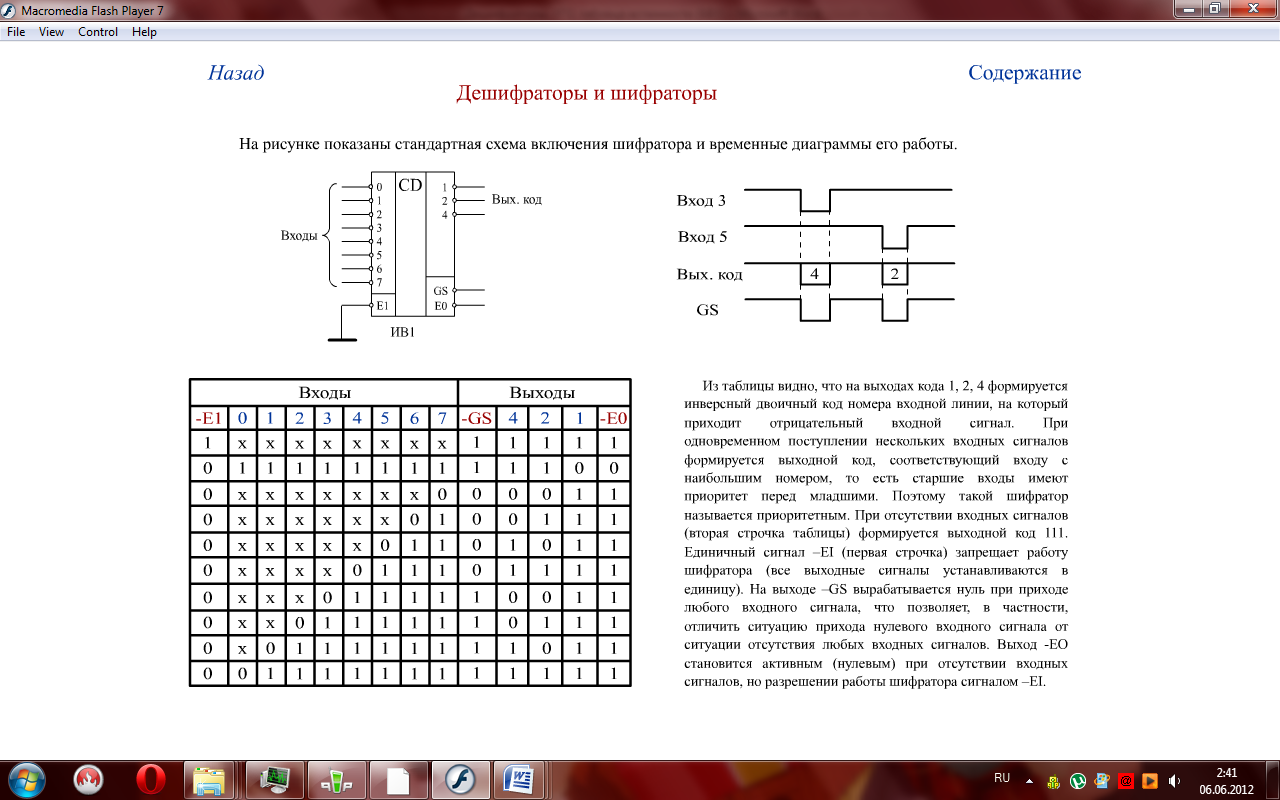The width and height of the screenshot is (1280, 800).
Task: Click the 'Вых. код' timing diagram label
Action: [709, 274]
